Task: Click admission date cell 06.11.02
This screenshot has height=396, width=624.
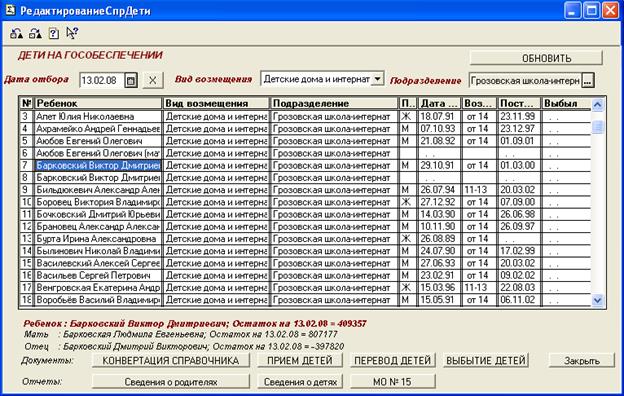Action: (519, 300)
